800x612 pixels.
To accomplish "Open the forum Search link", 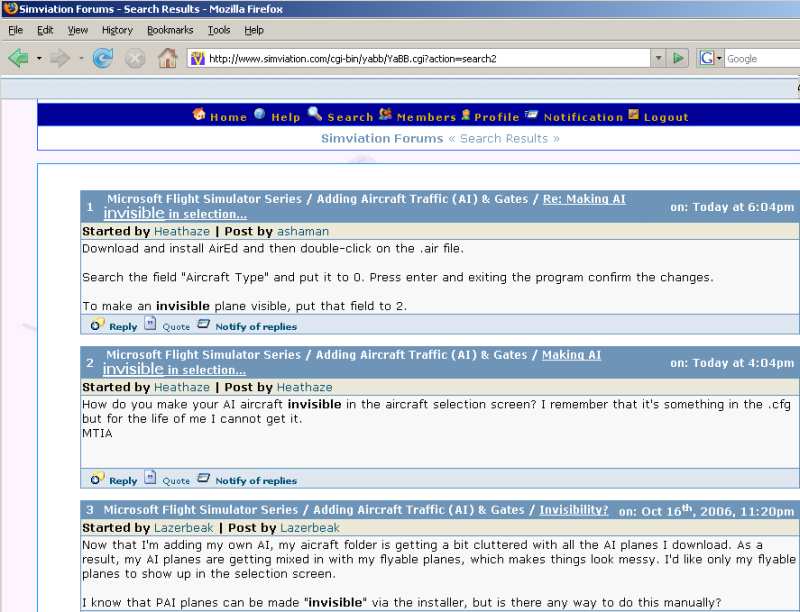I will tap(350, 117).
